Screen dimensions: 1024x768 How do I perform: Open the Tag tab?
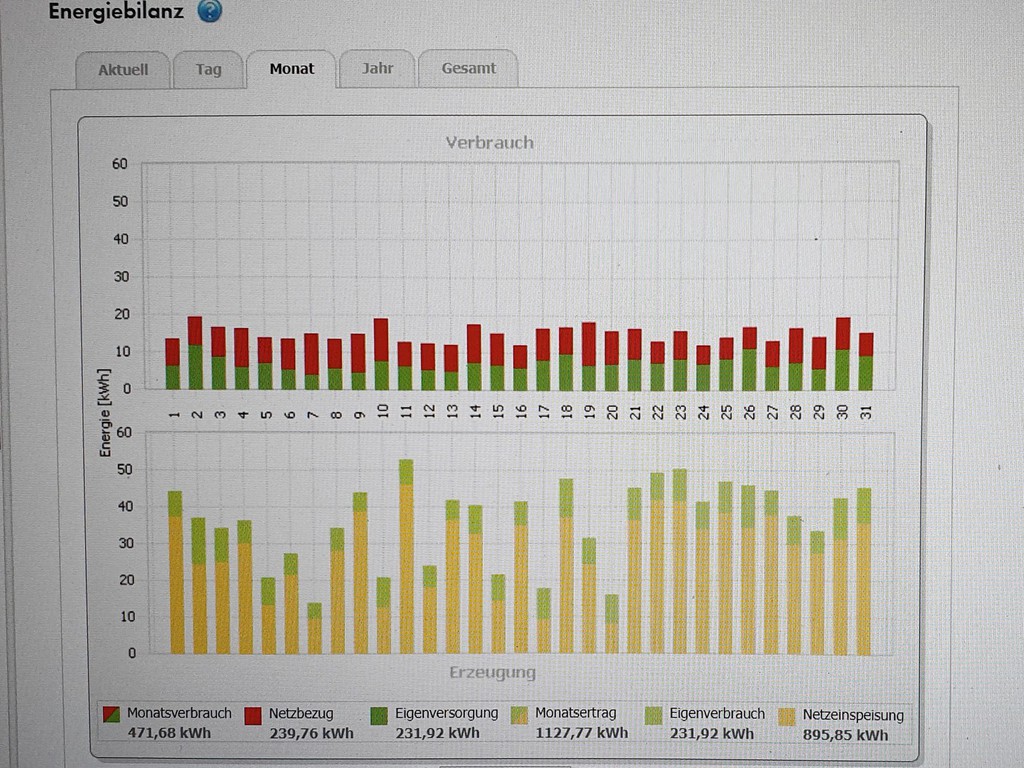[208, 70]
